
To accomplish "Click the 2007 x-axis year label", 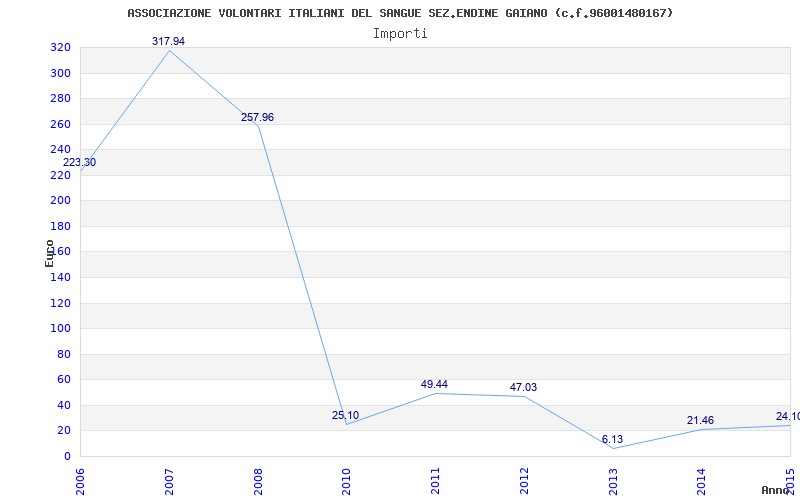I will tap(169, 482).
